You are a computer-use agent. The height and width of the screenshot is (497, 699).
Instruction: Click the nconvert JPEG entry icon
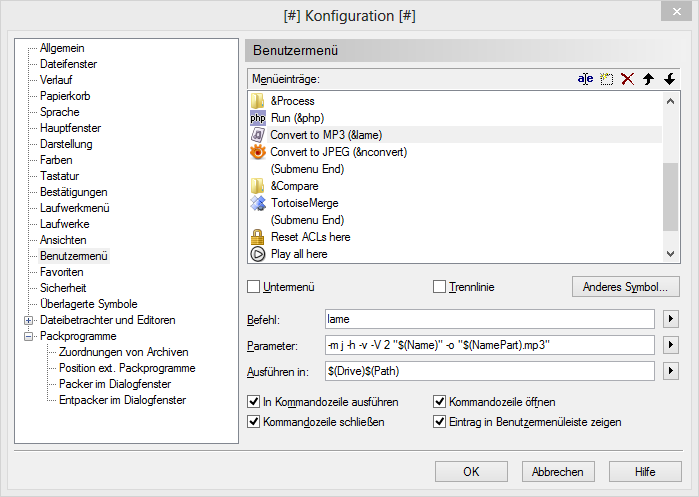click(x=258, y=152)
